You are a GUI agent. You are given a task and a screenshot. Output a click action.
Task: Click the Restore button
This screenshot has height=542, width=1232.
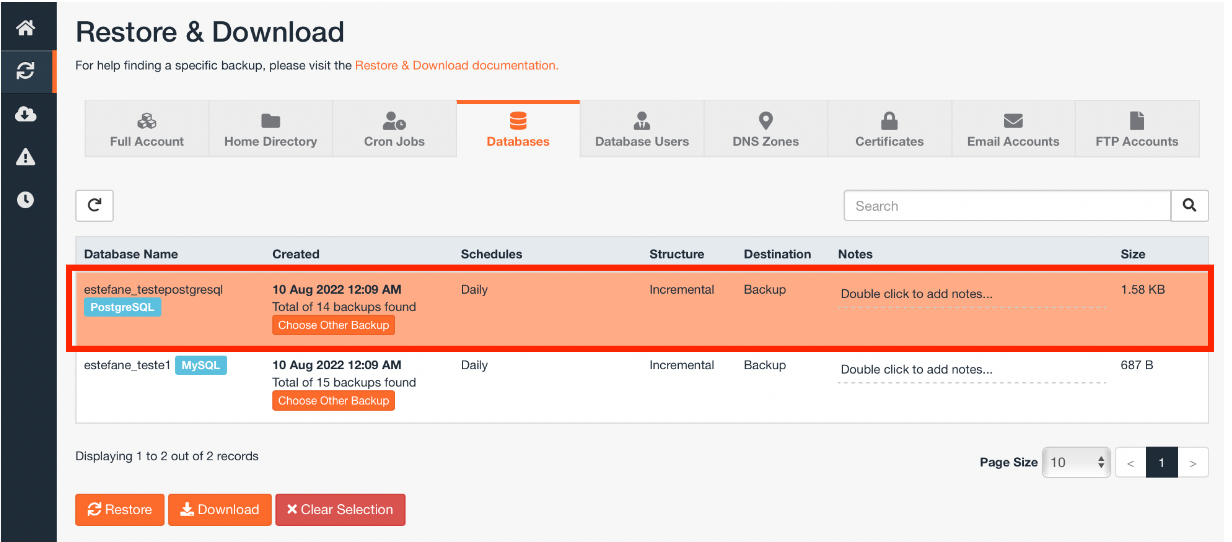tap(120, 509)
